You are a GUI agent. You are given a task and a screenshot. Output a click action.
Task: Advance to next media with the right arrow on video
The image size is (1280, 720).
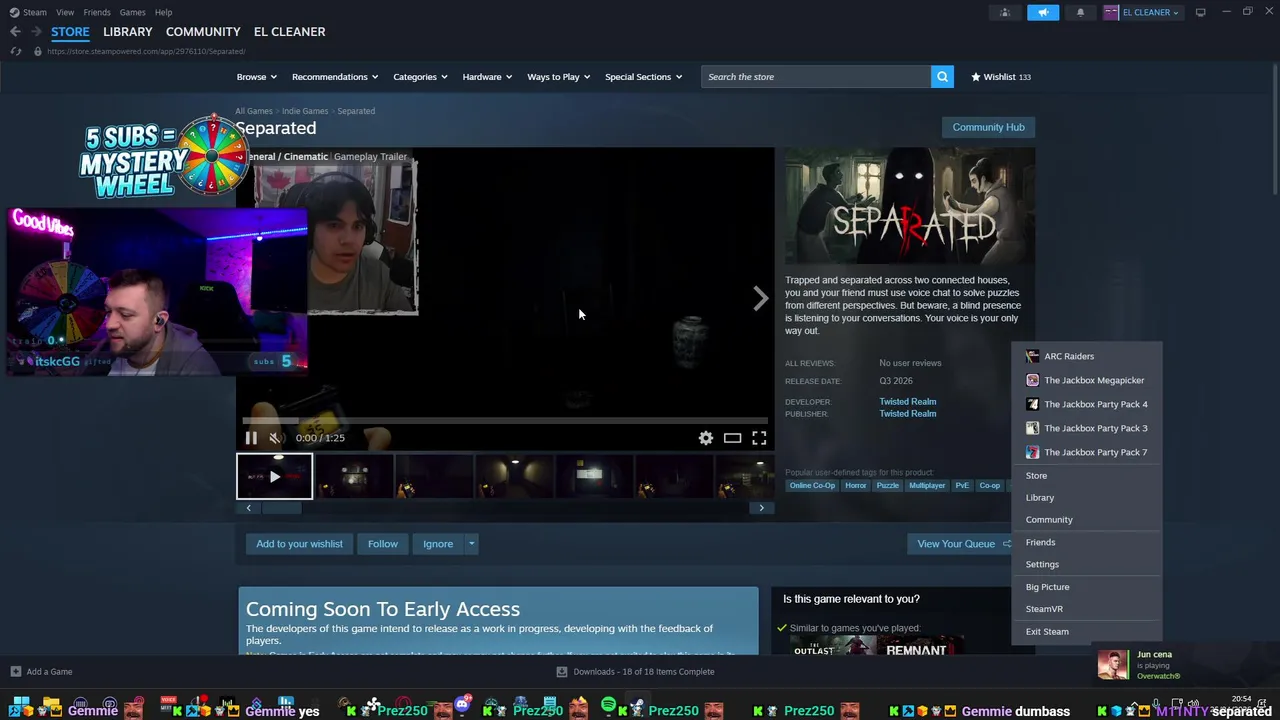click(761, 298)
